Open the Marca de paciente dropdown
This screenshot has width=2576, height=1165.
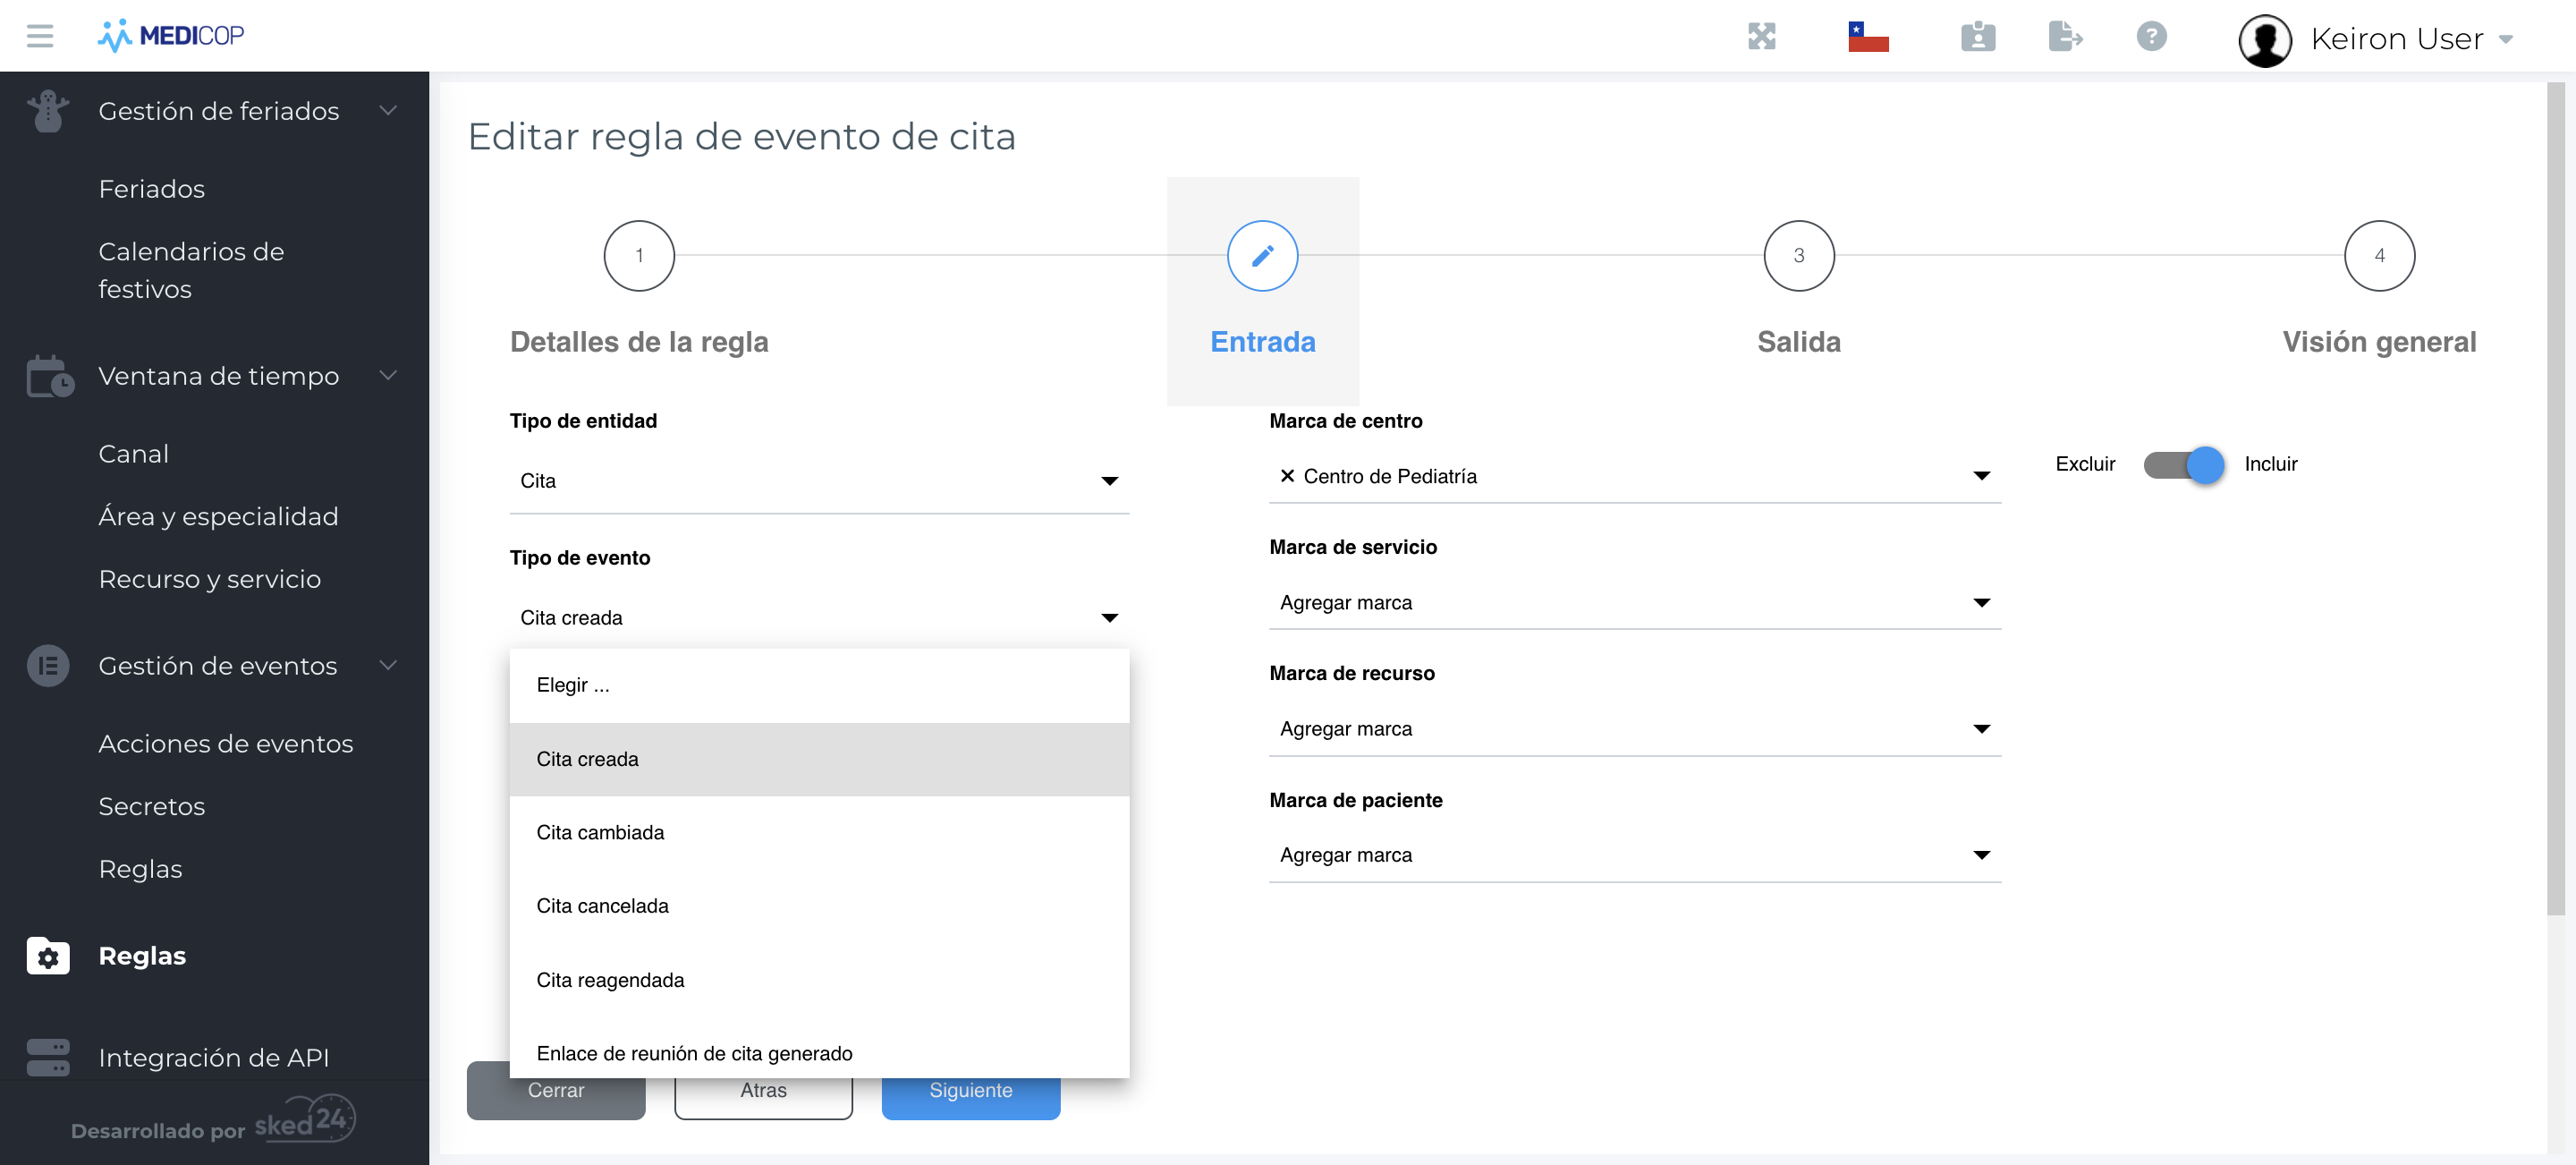[1634, 855]
